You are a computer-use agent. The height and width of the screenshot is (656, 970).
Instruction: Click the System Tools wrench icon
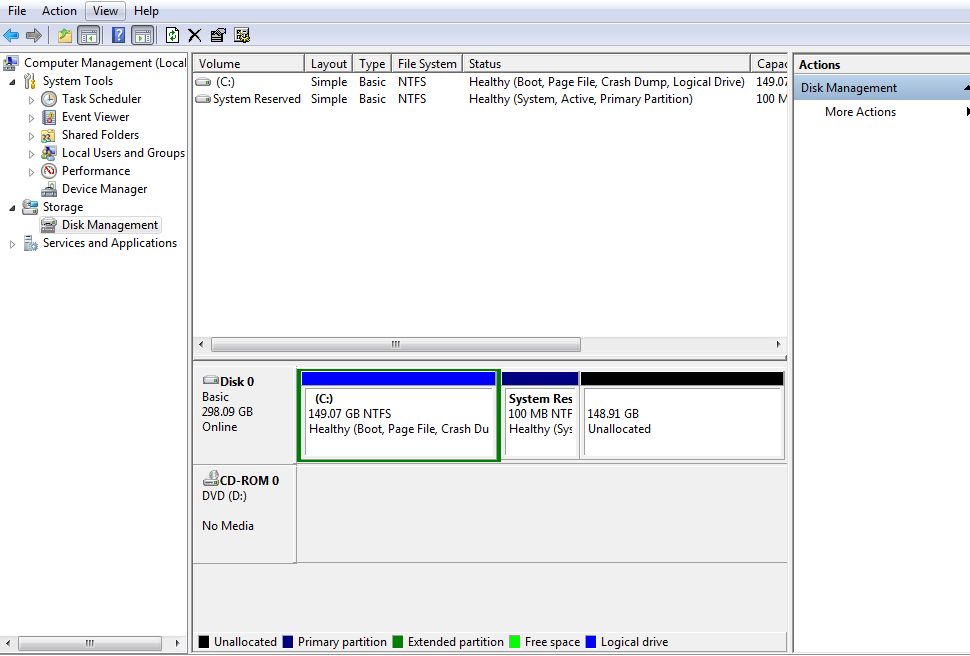[30, 81]
